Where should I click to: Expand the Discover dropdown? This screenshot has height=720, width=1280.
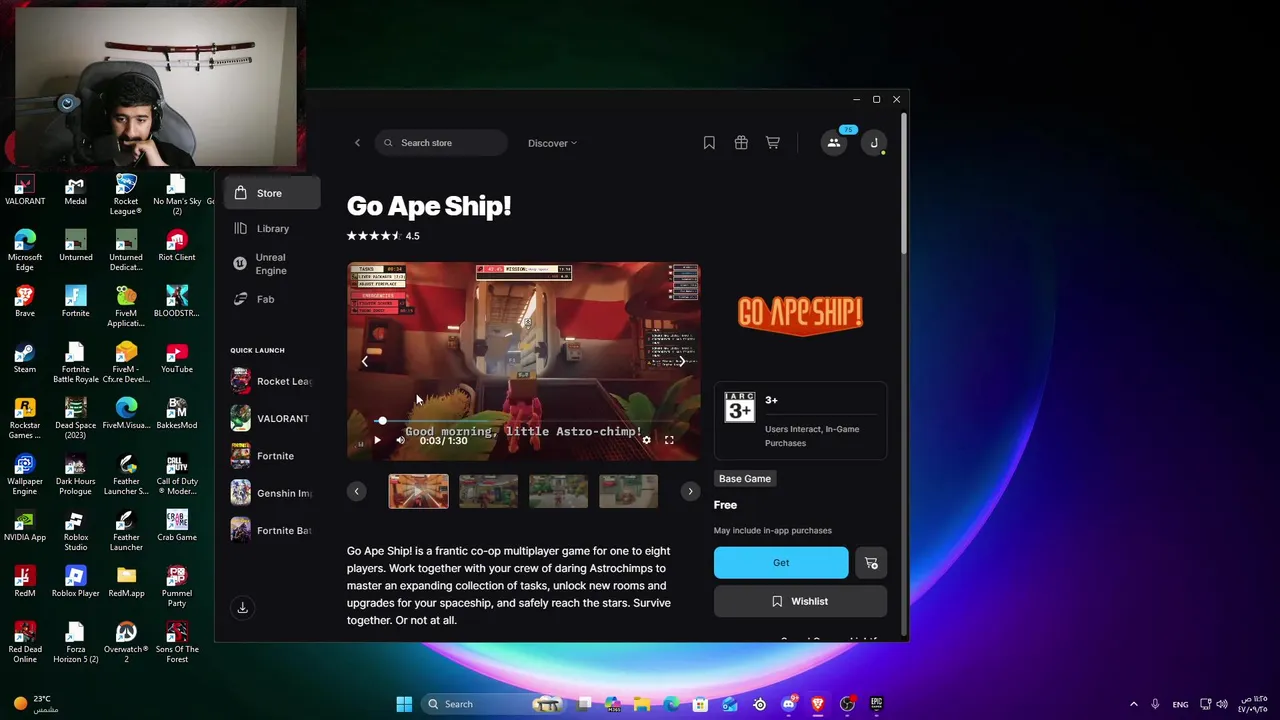coord(552,143)
